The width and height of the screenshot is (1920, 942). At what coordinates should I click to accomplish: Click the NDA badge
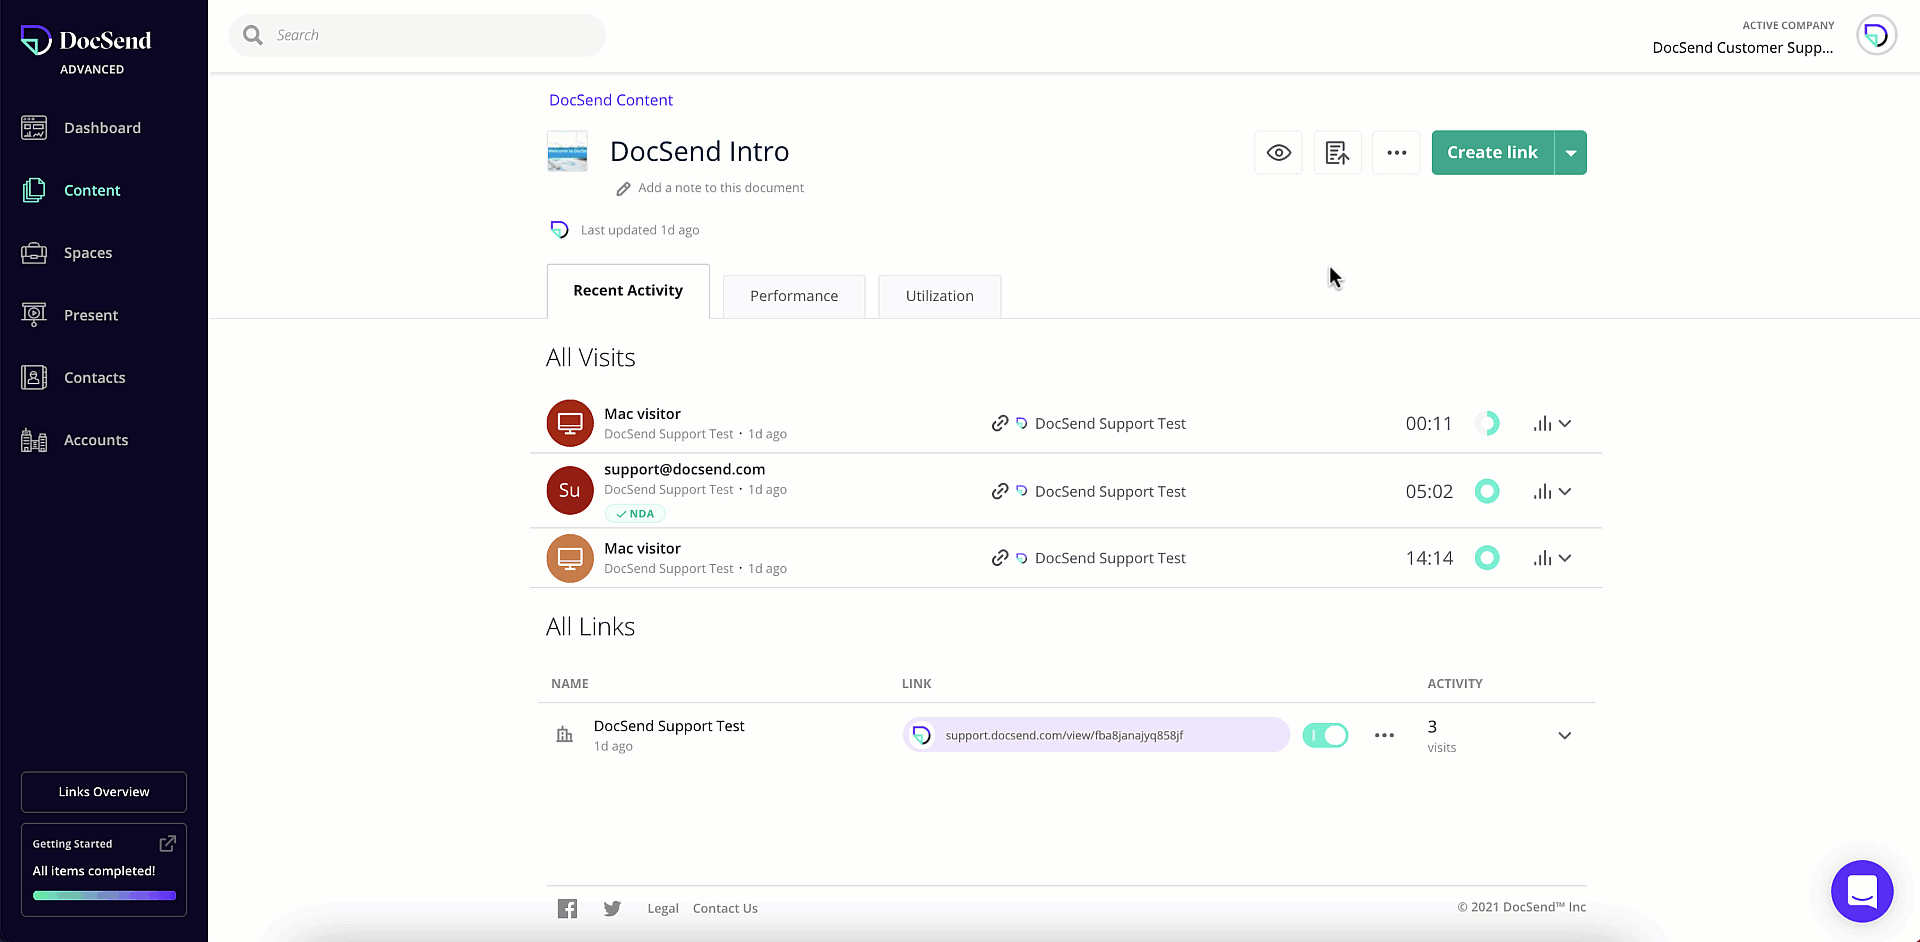tap(635, 514)
